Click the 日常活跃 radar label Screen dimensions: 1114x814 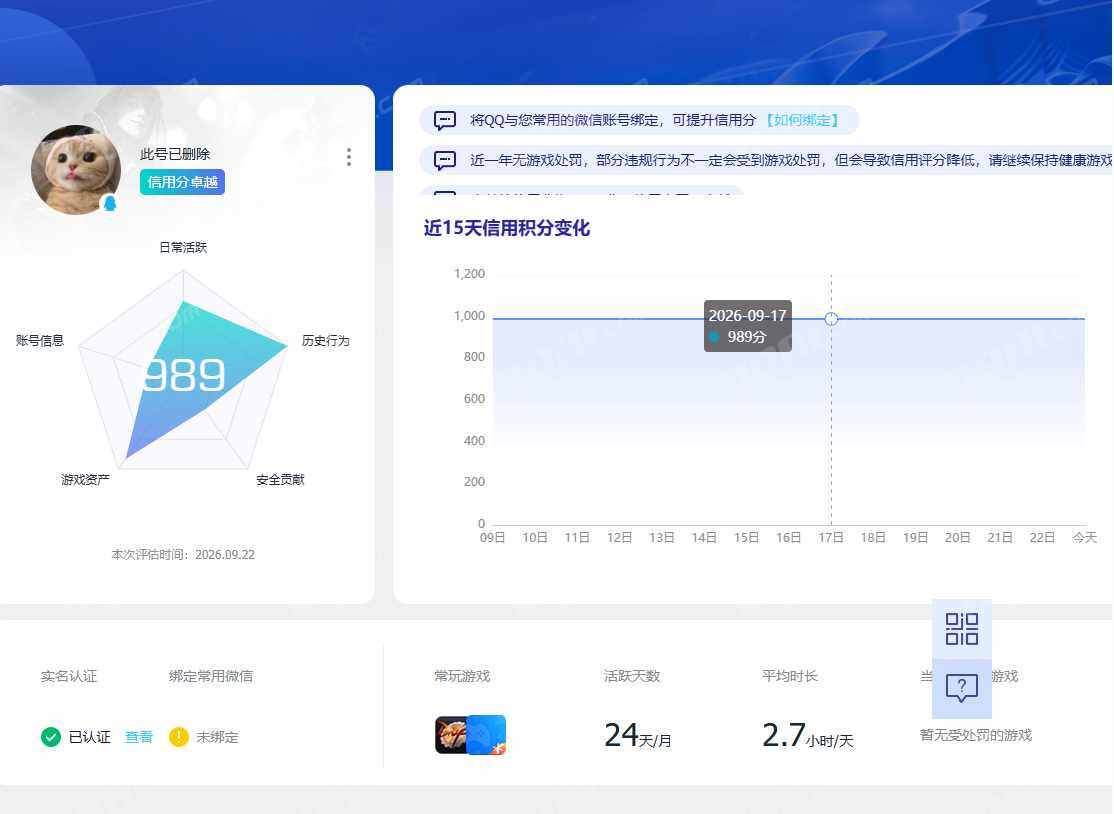tap(183, 247)
